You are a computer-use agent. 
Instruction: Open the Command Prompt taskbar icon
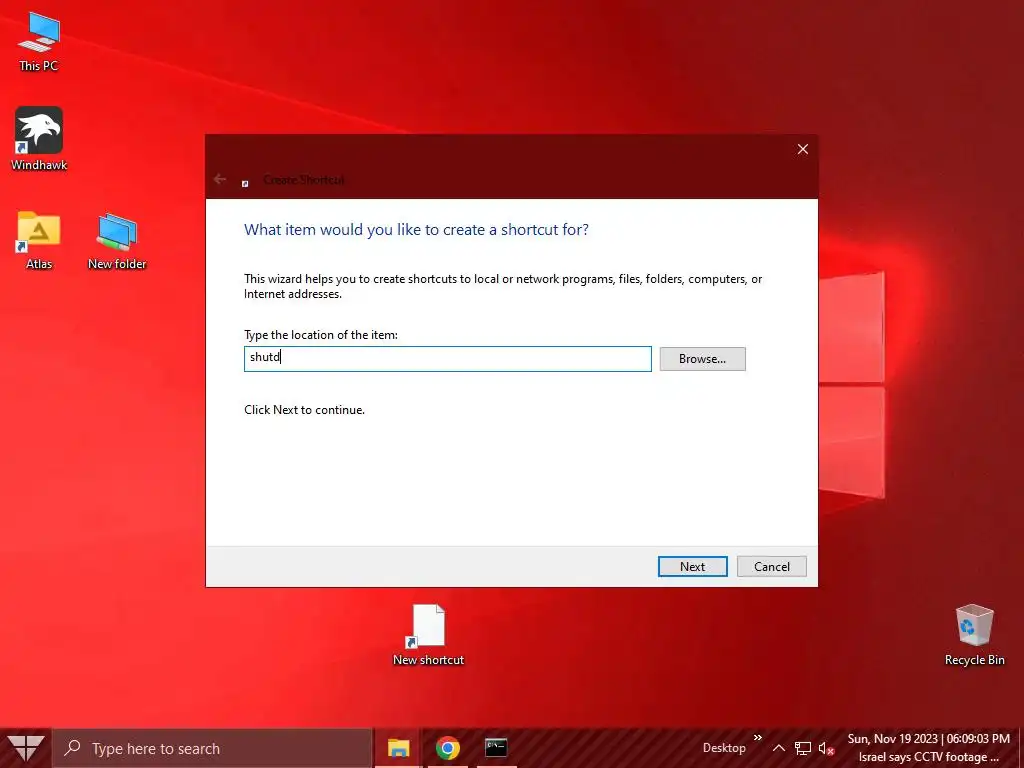click(496, 748)
